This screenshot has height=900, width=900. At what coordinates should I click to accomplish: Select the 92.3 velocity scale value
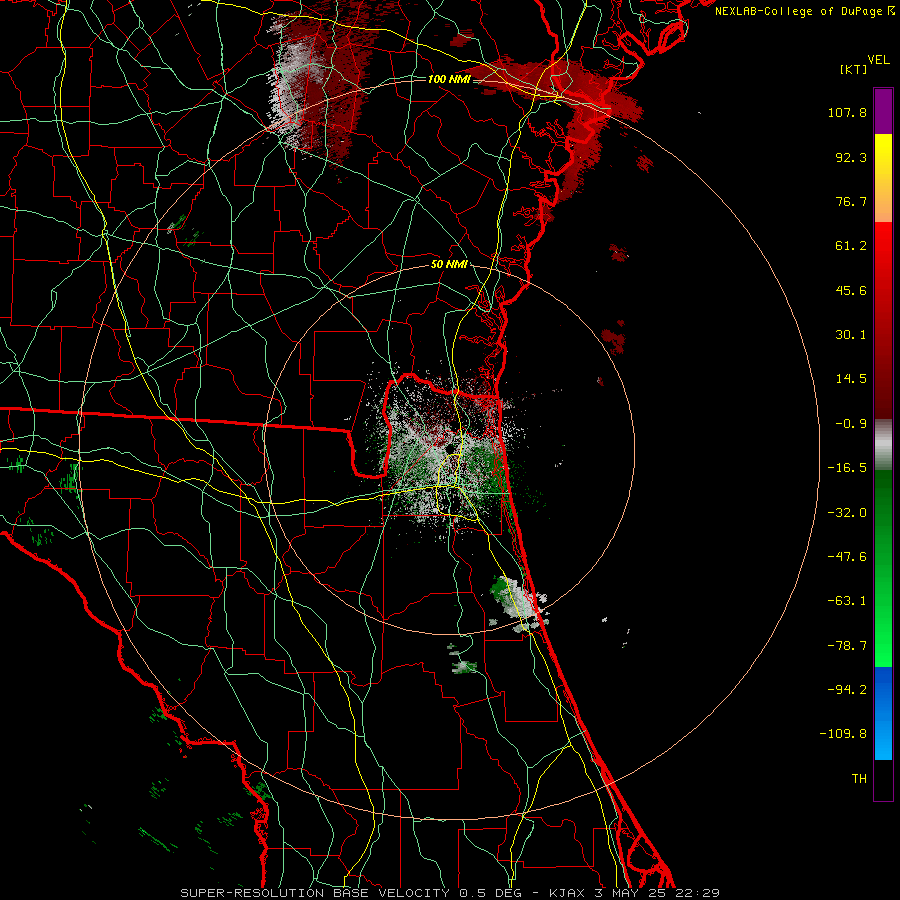[851, 157]
